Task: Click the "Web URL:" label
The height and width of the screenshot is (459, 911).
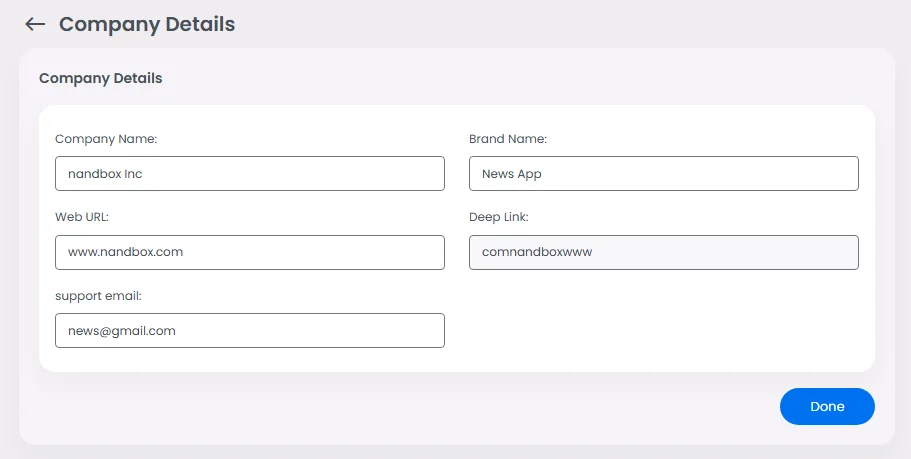Action: click(82, 217)
